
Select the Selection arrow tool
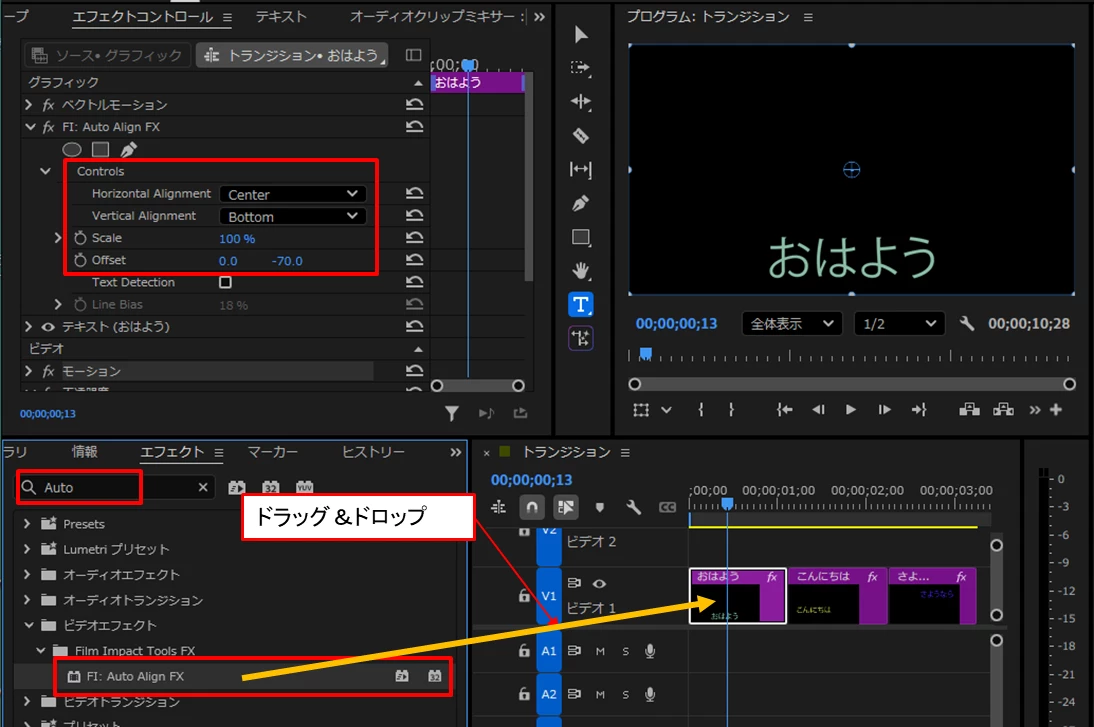(x=580, y=34)
